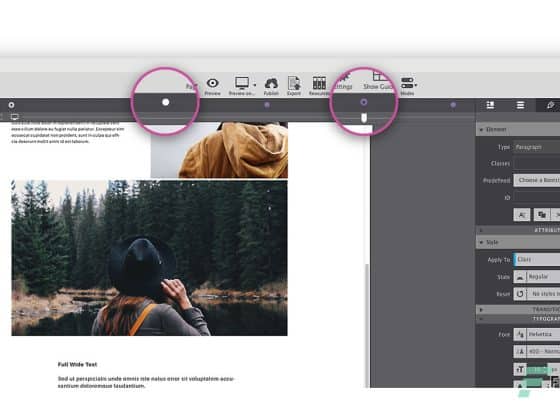The height and width of the screenshot is (420, 560).
Task: Click the font weight icon beside 400
Action: tap(520, 352)
